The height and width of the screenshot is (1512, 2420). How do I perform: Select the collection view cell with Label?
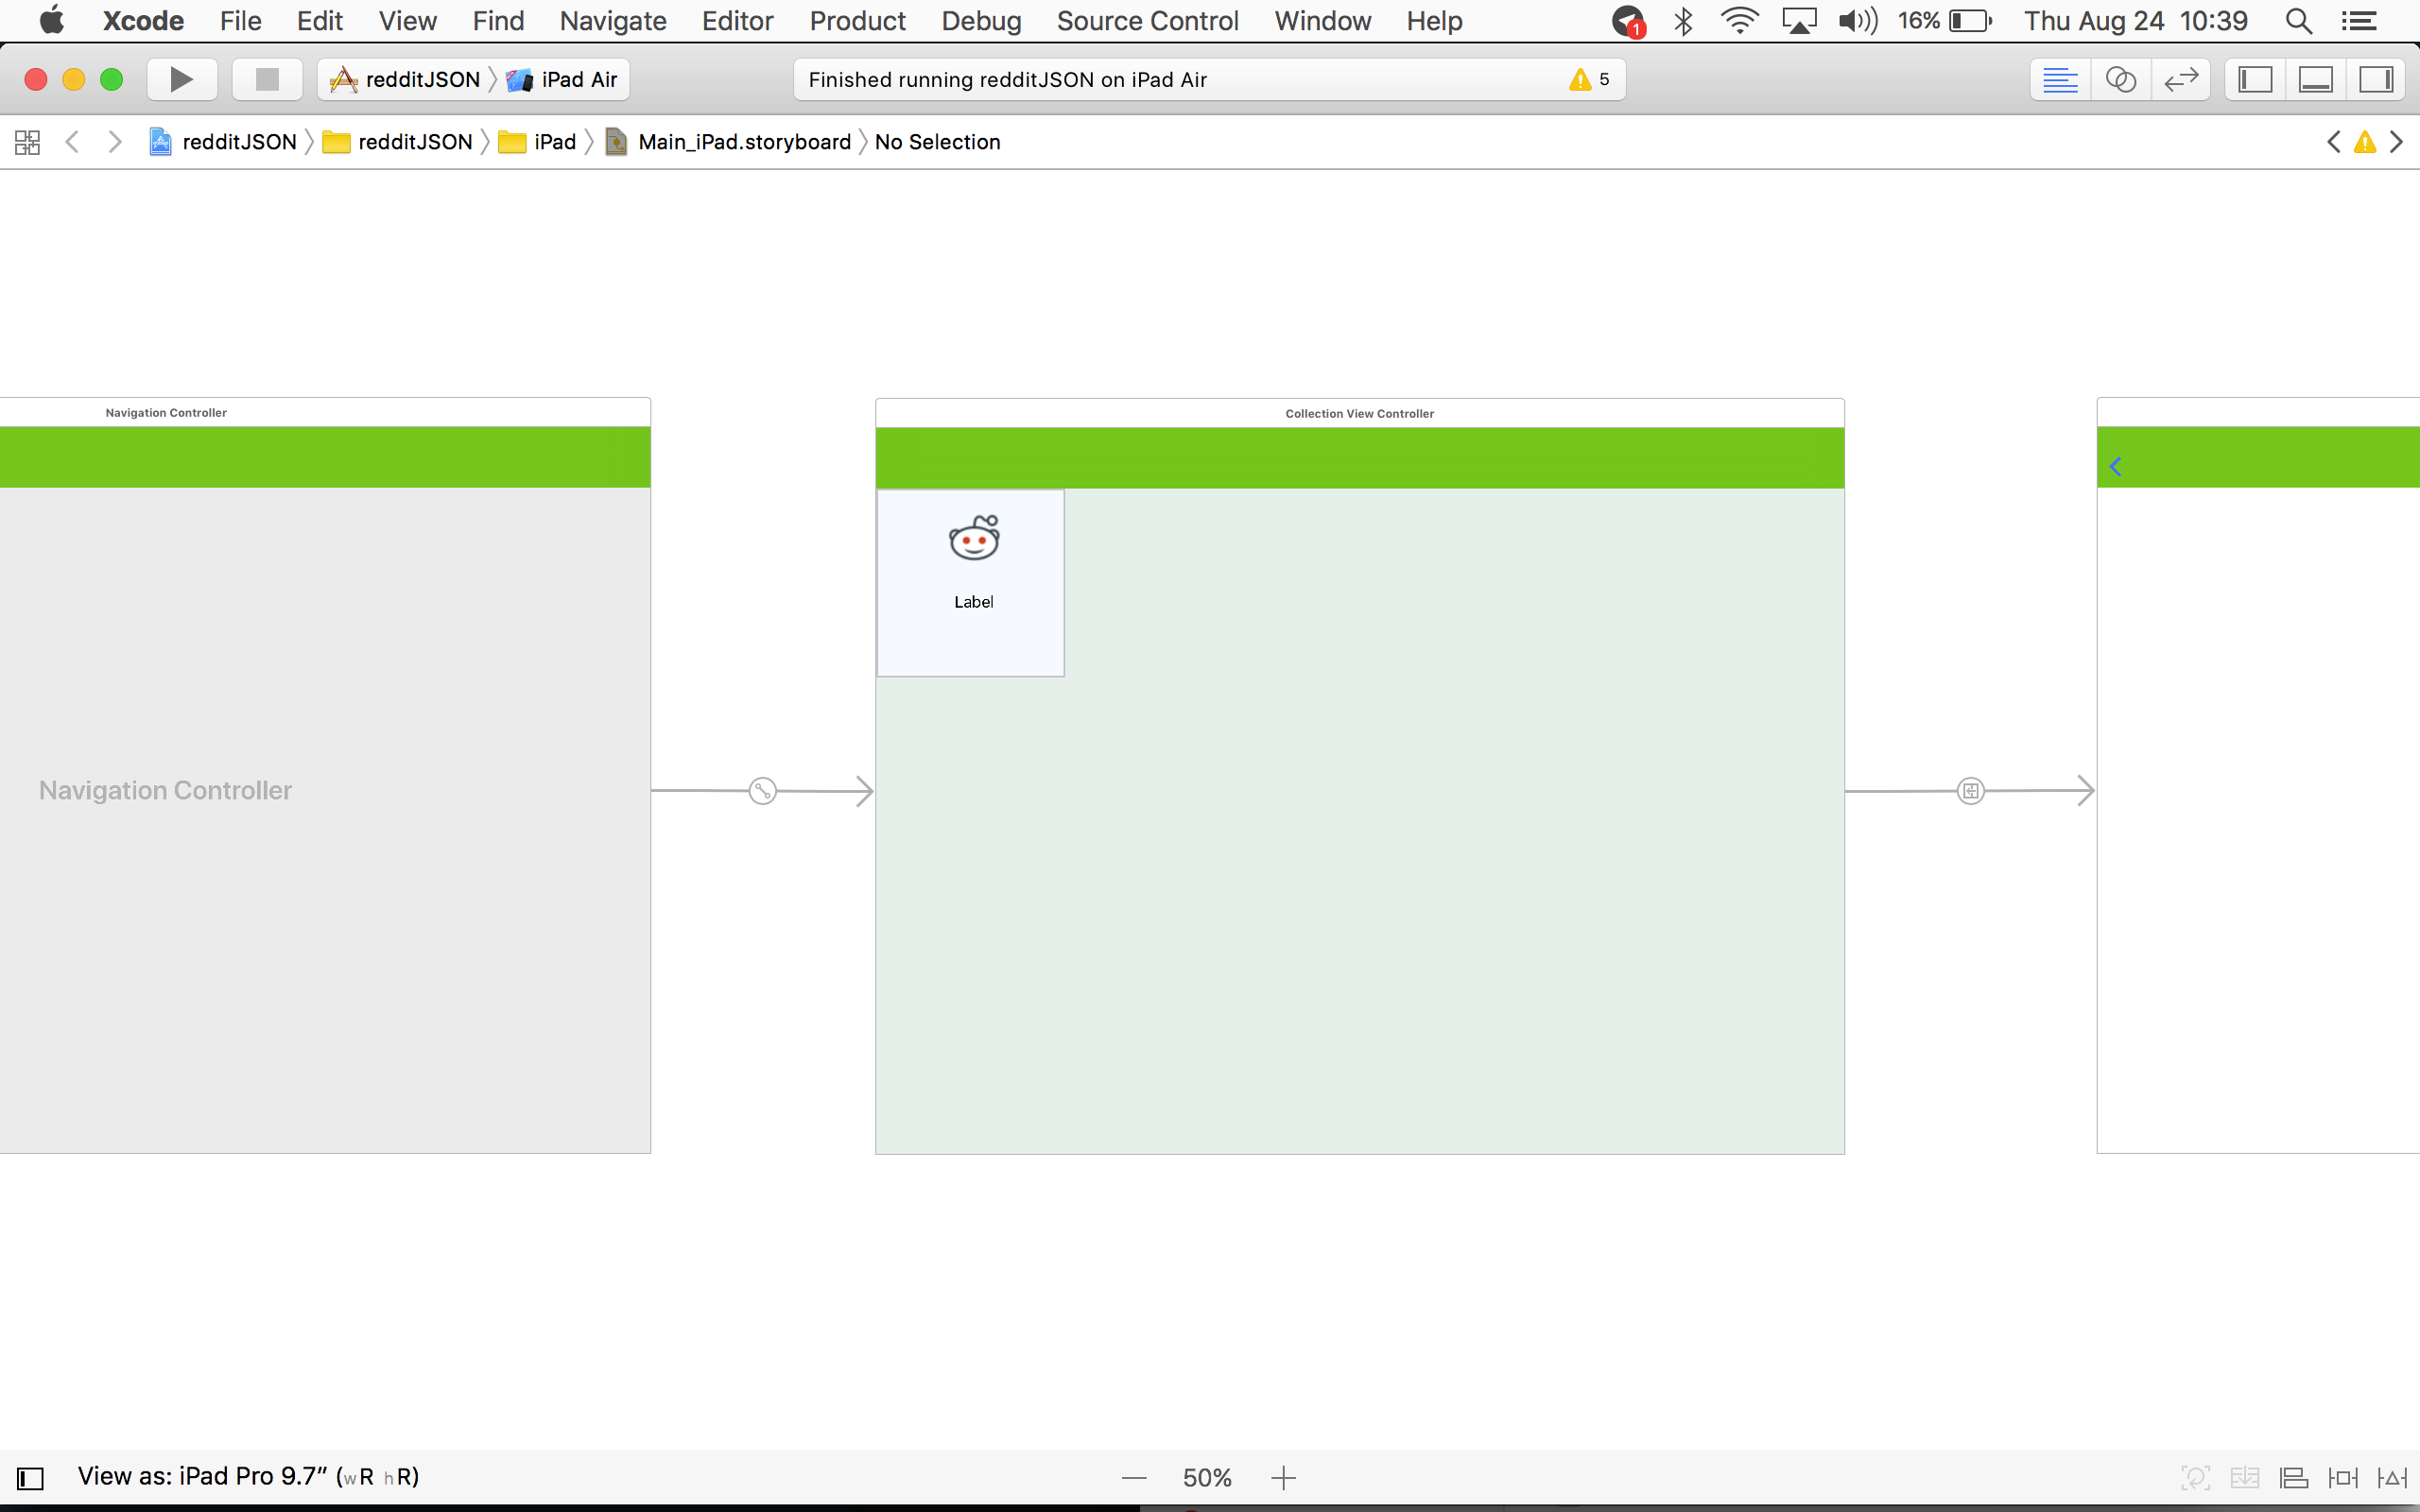(x=970, y=583)
